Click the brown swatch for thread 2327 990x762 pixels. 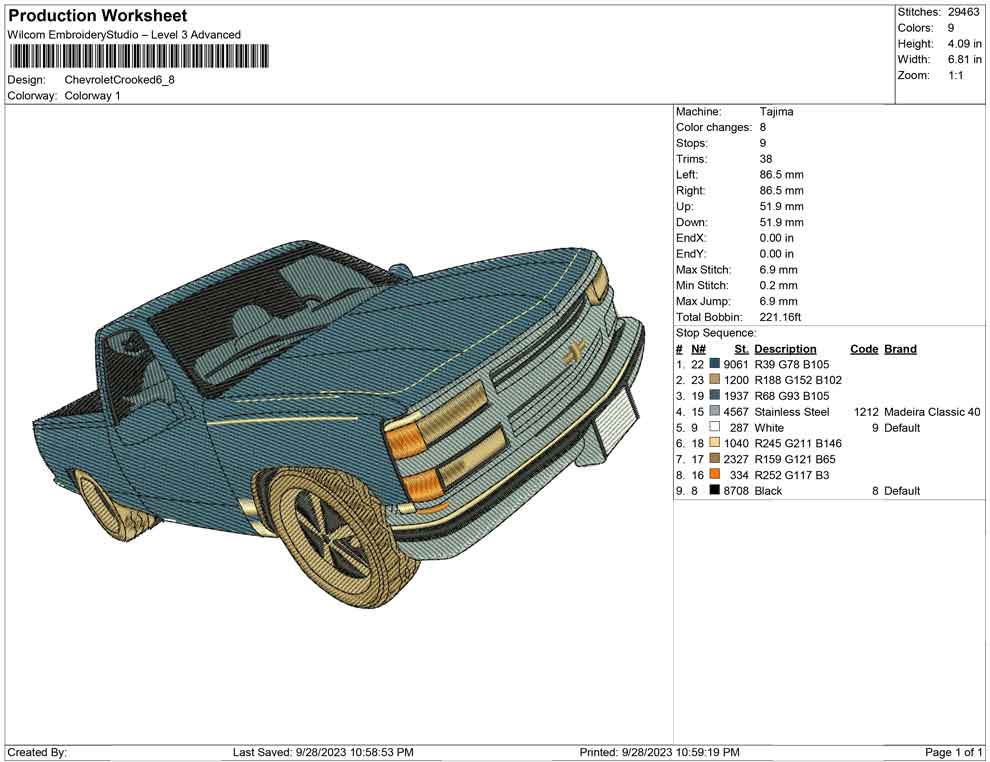[x=715, y=459]
